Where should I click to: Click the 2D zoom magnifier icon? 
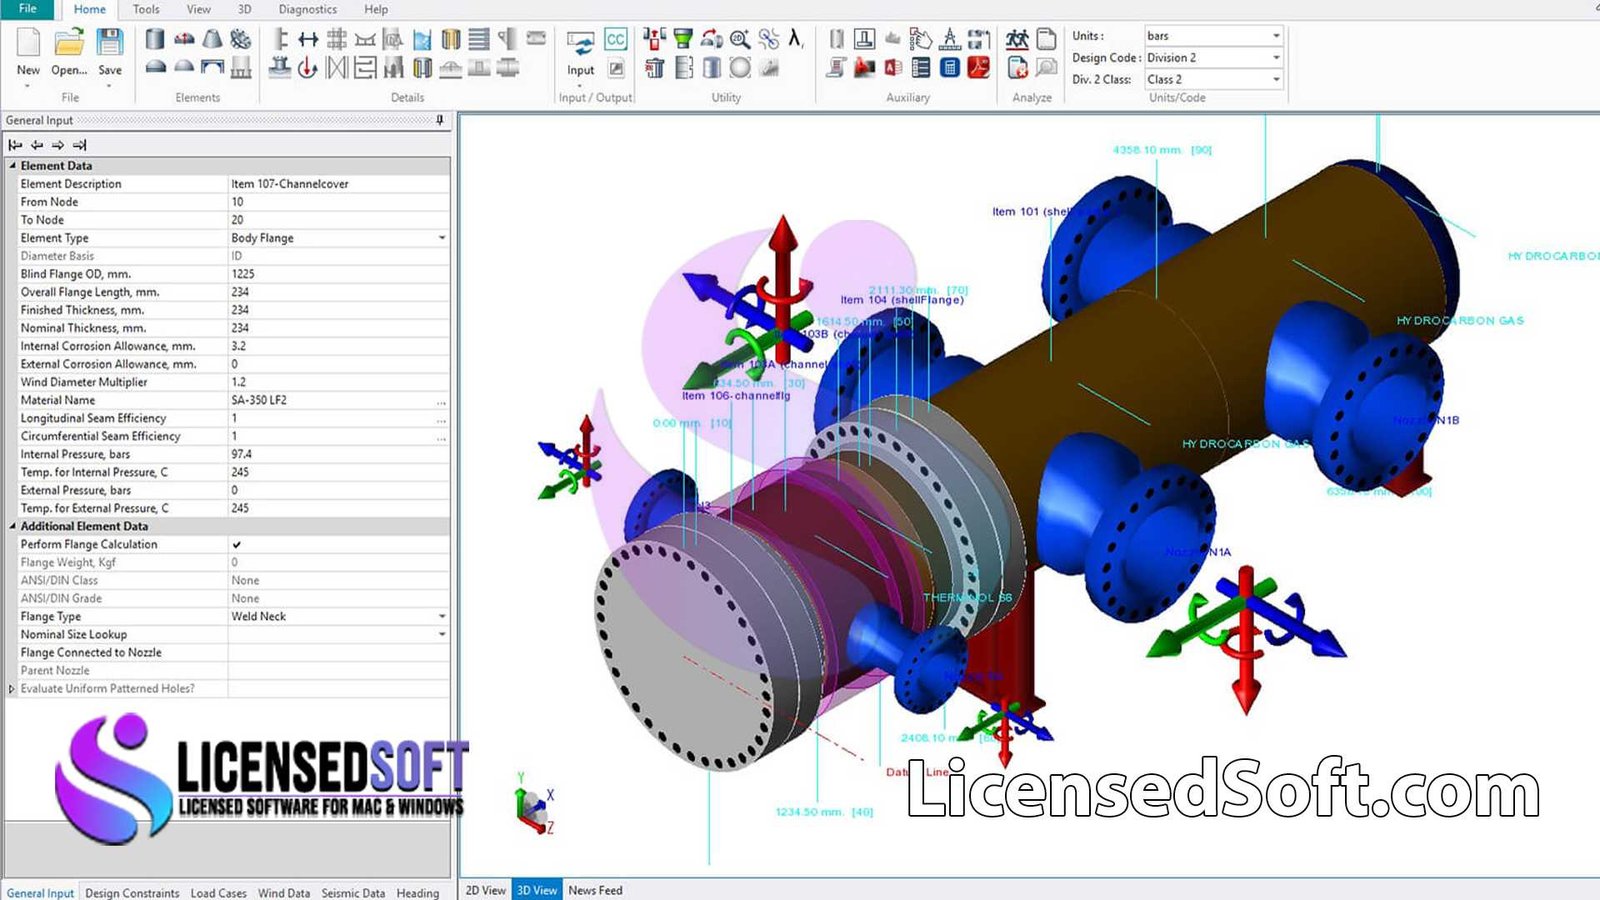coord(740,39)
